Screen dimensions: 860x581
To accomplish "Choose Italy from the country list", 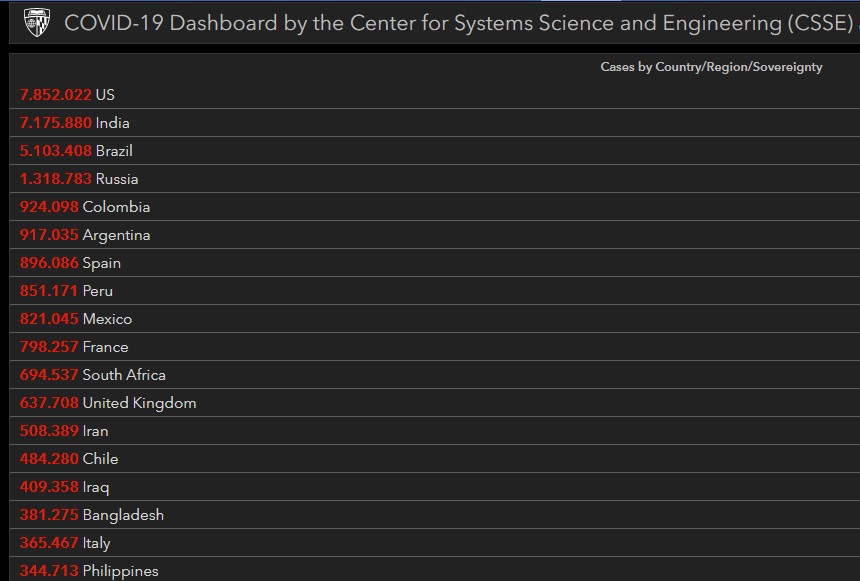I will pyautogui.click(x=65, y=543).
